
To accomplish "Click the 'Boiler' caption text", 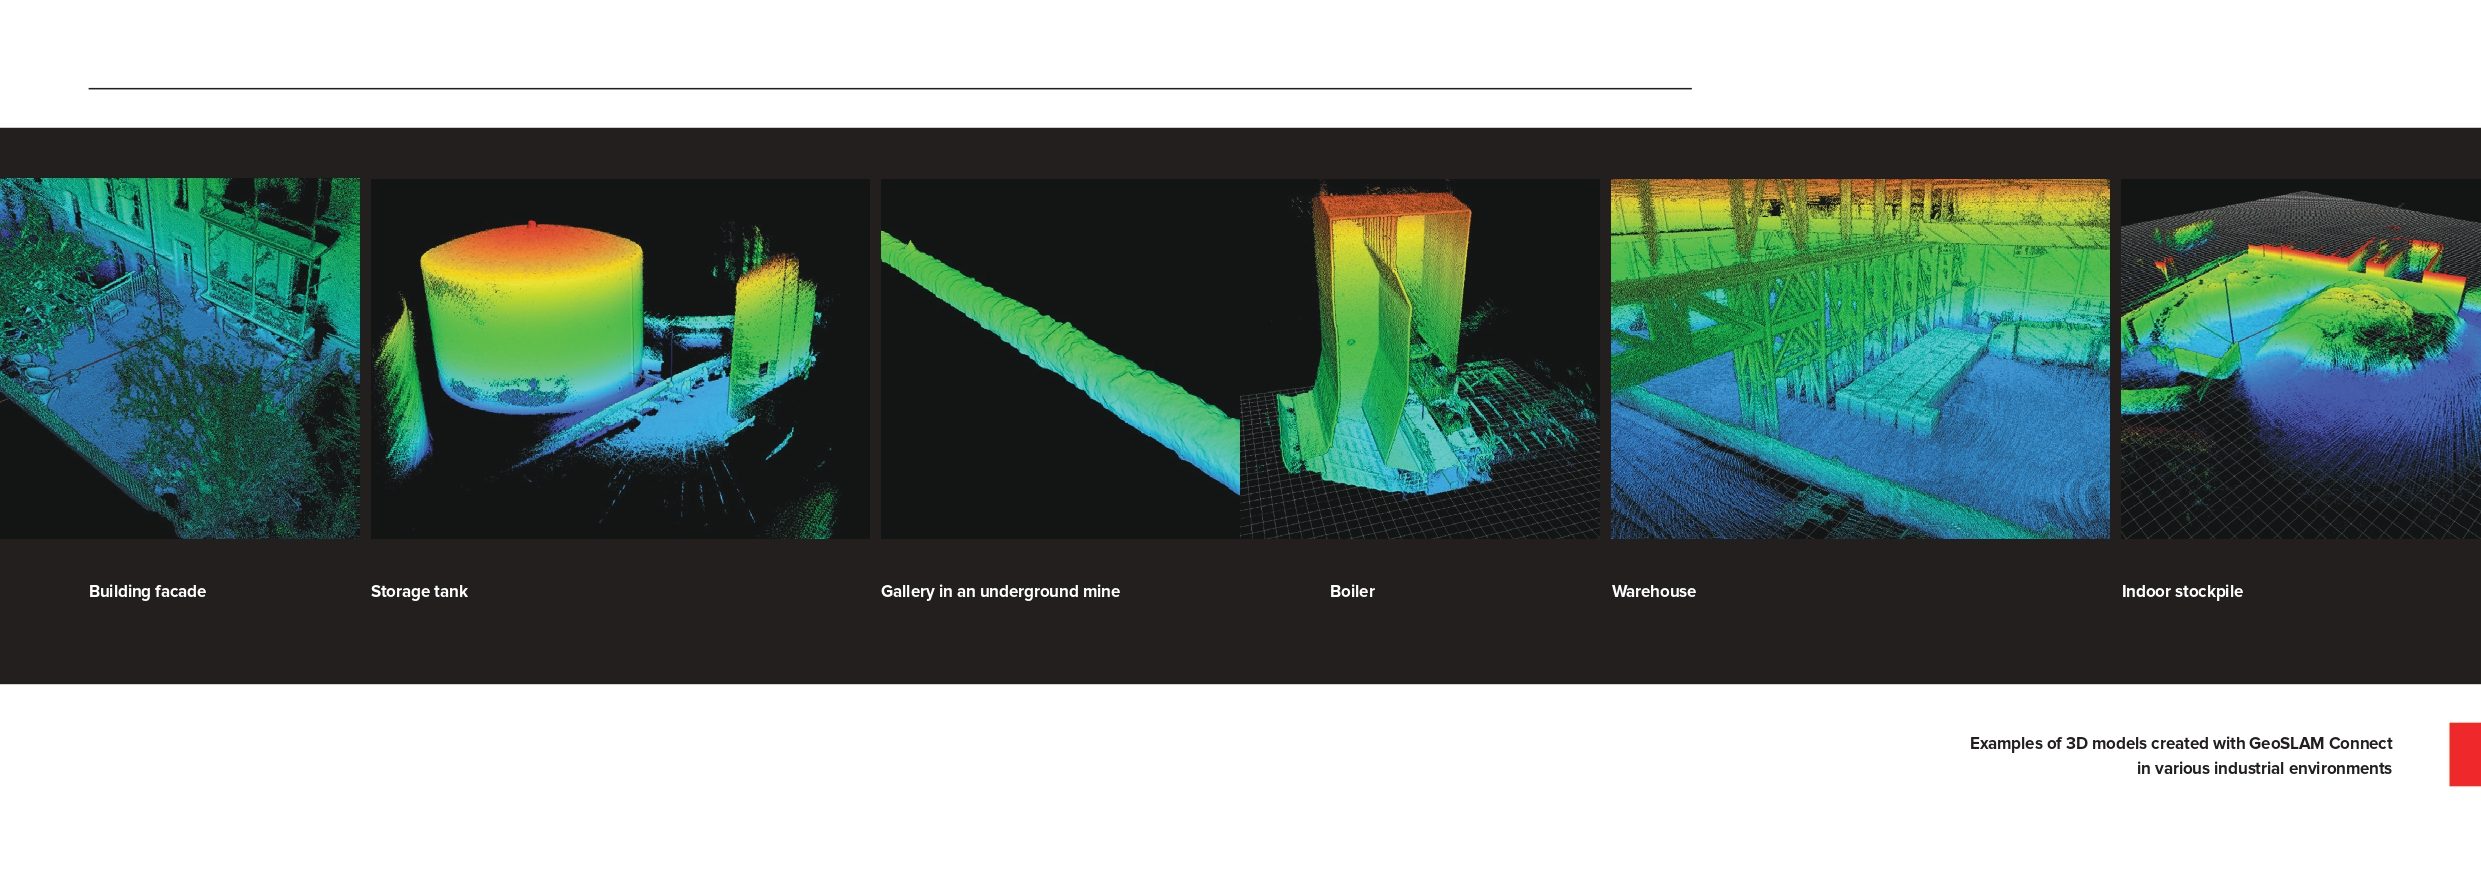I will 1352,591.
